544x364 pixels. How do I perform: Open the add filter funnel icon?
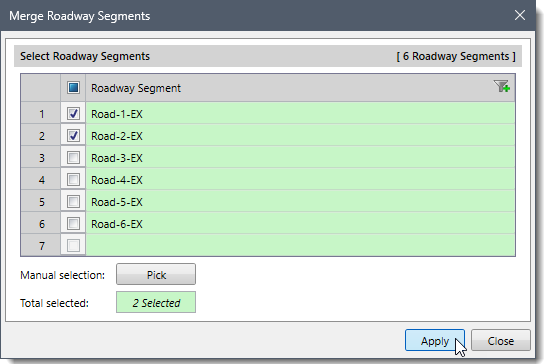(501, 86)
